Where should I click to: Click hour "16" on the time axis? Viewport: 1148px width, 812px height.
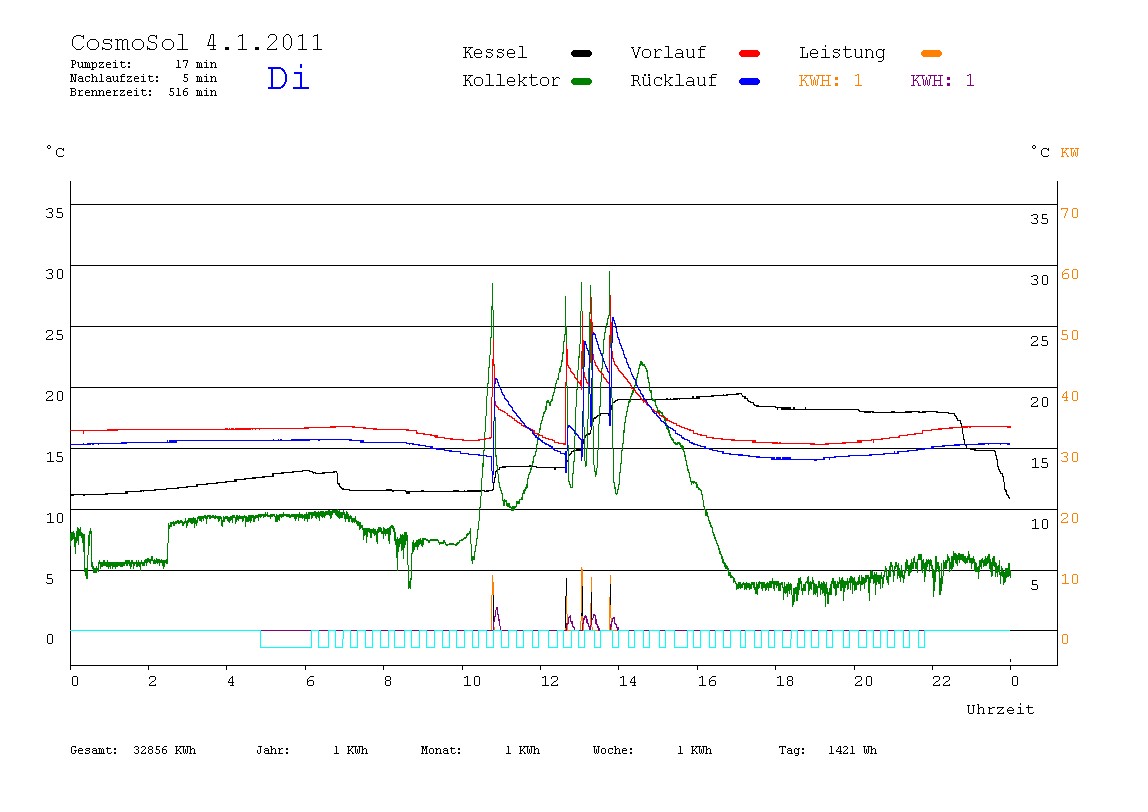[707, 682]
